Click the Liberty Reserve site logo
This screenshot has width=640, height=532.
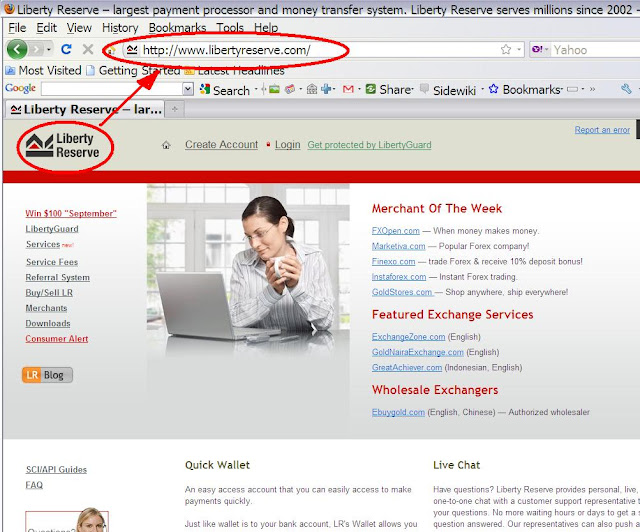(62, 146)
